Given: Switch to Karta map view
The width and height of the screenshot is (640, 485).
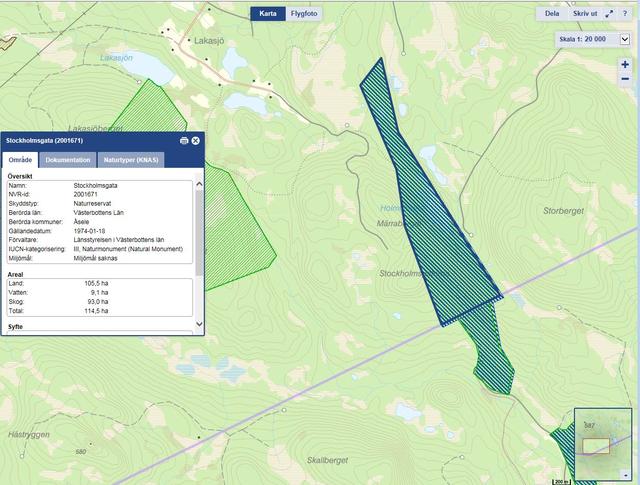Looking at the screenshot, I should coord(267,14).
